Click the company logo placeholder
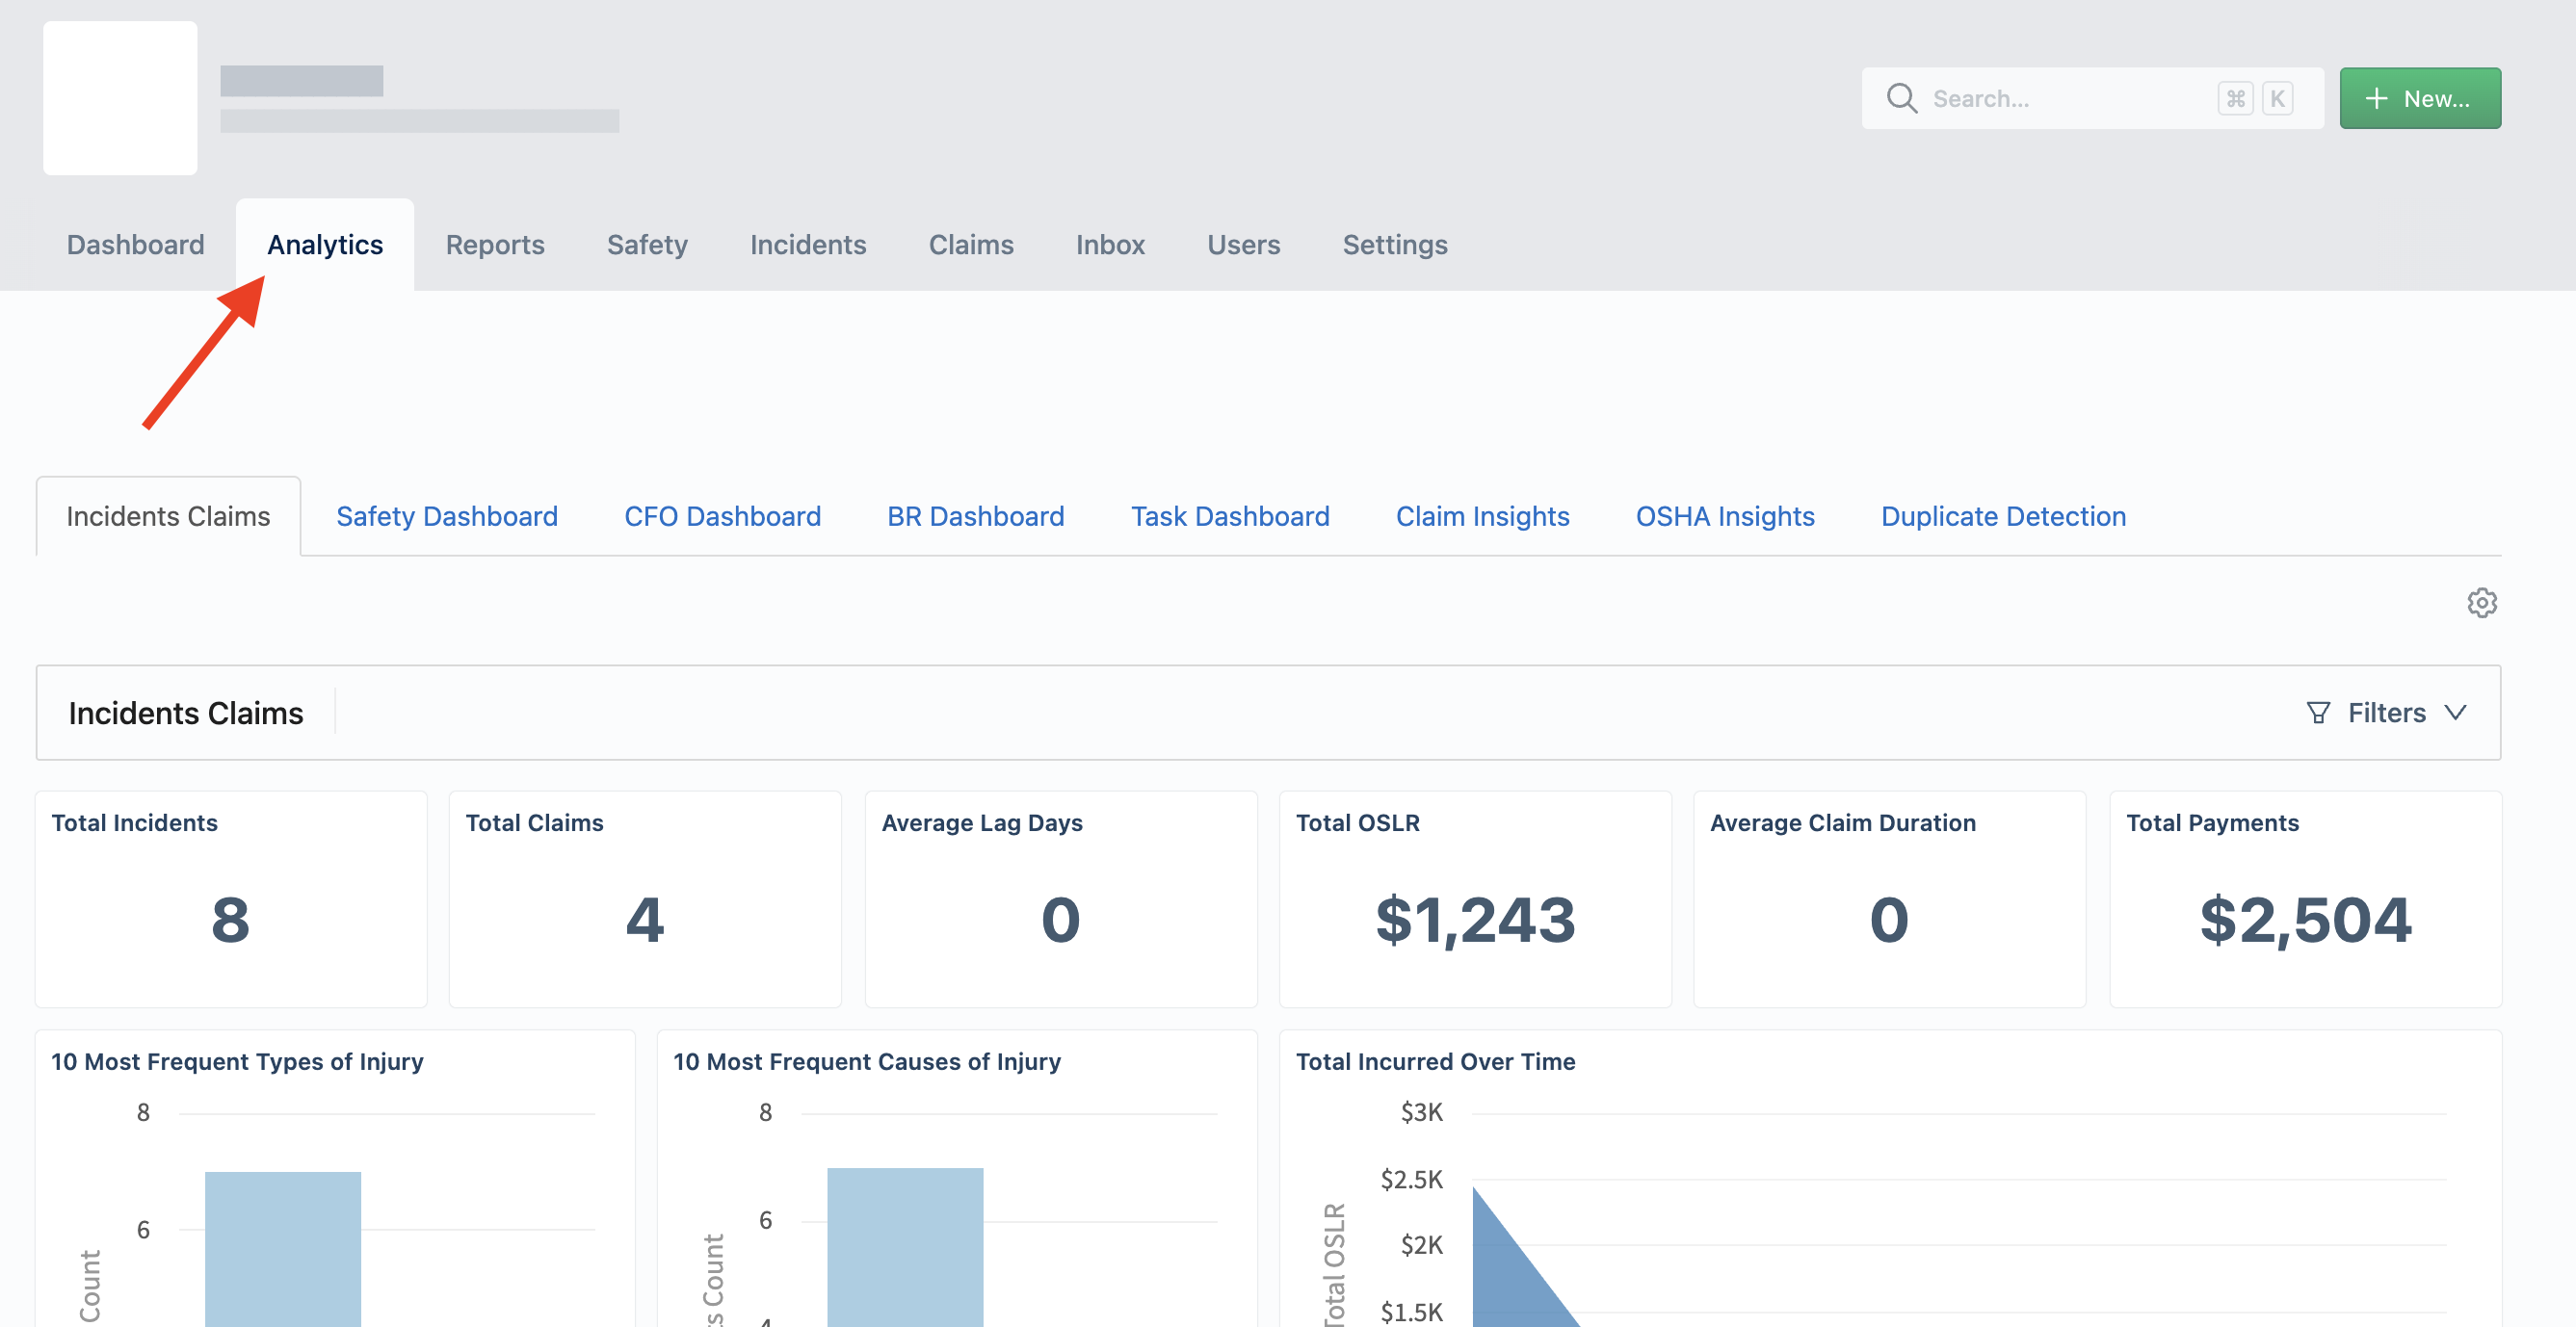The width and height of the screenshot is (2576, 1327). point(120,98)
